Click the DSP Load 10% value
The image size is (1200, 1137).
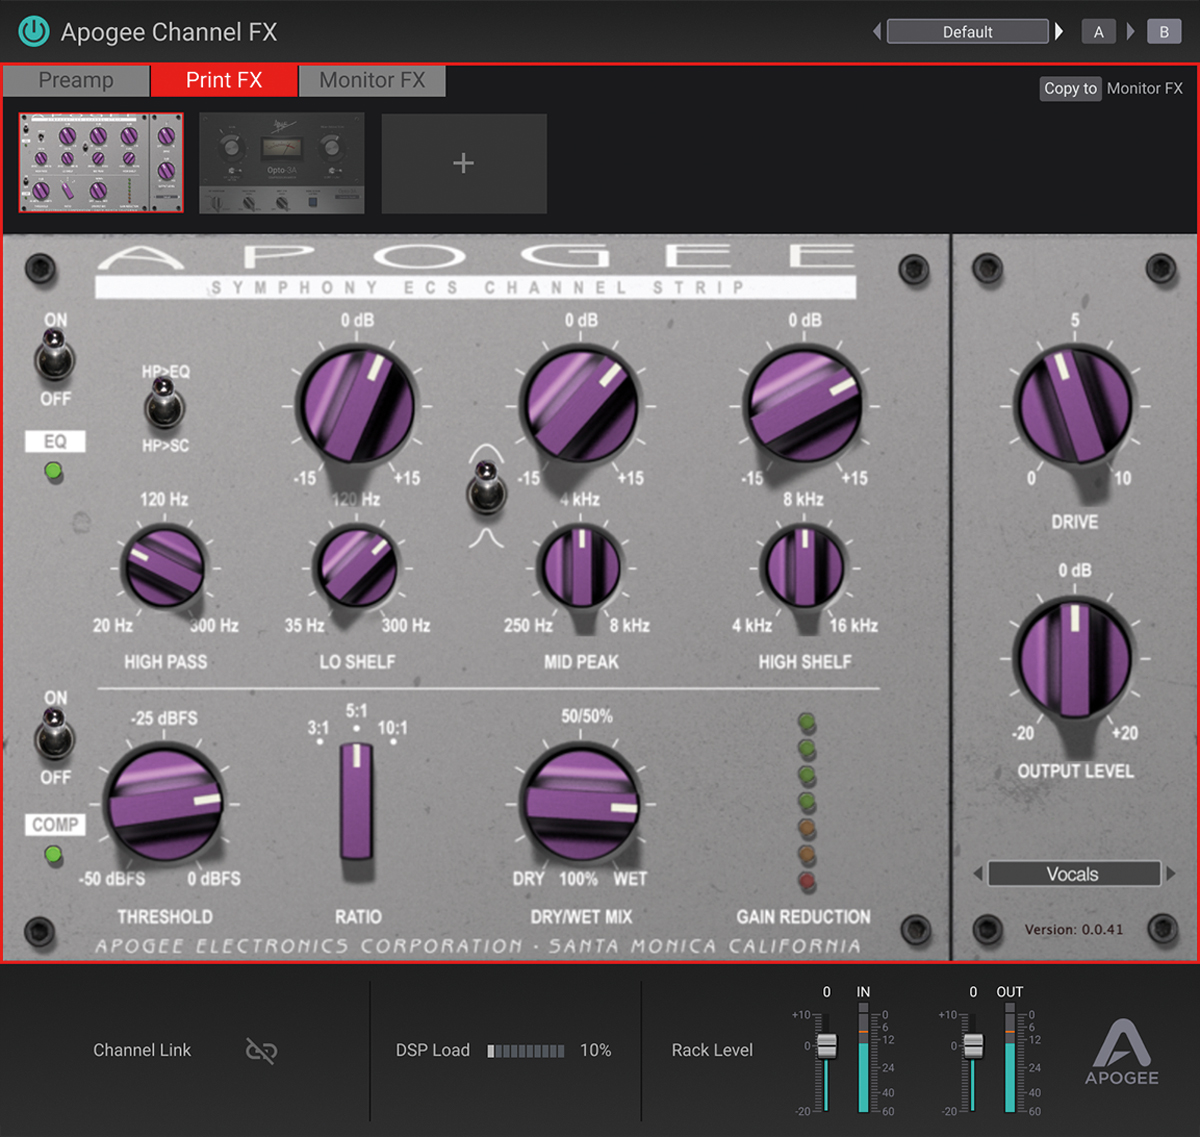595,1050
